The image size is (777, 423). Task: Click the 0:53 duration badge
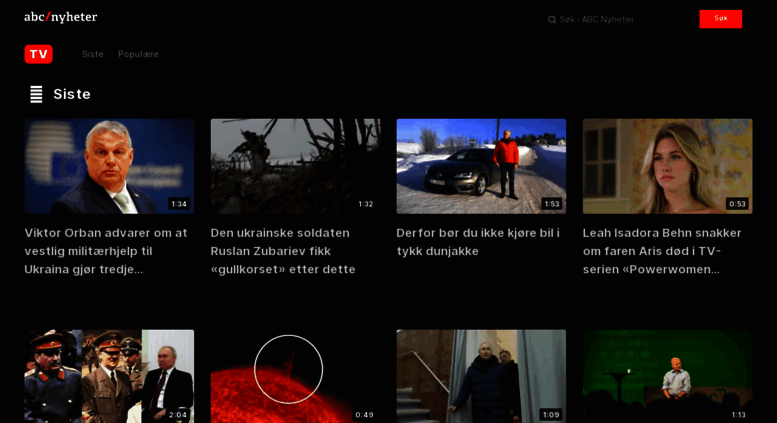(x=737, y=204)
